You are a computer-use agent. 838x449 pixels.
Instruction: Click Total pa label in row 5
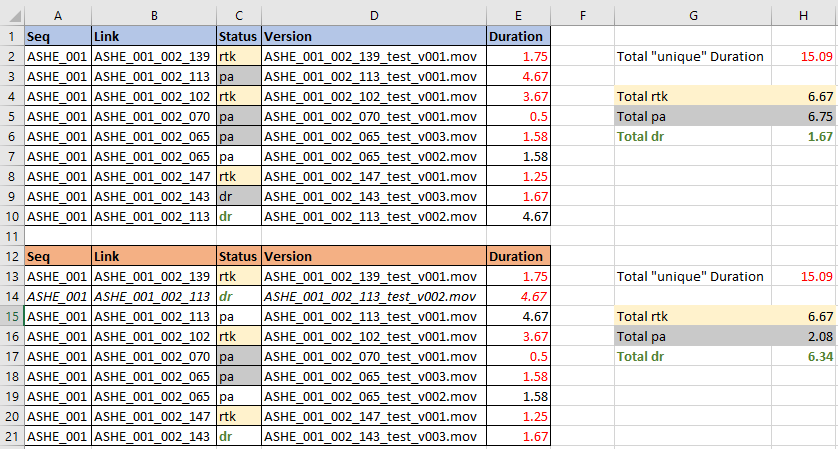[693, 117]
